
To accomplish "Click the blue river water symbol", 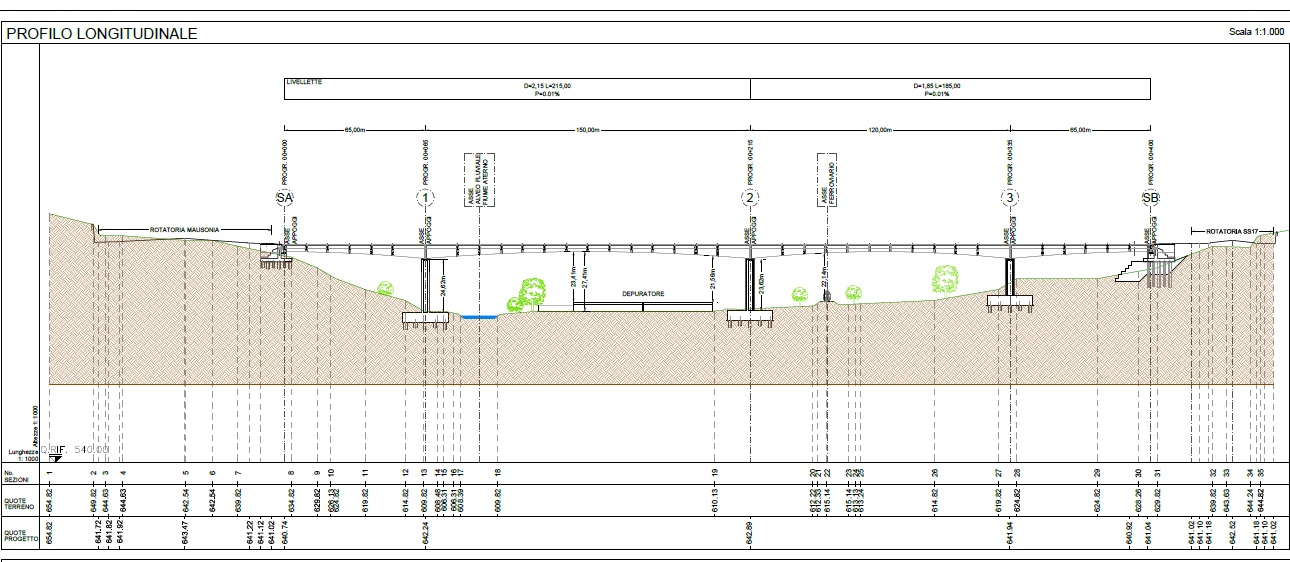I will [x=481, y=317].
